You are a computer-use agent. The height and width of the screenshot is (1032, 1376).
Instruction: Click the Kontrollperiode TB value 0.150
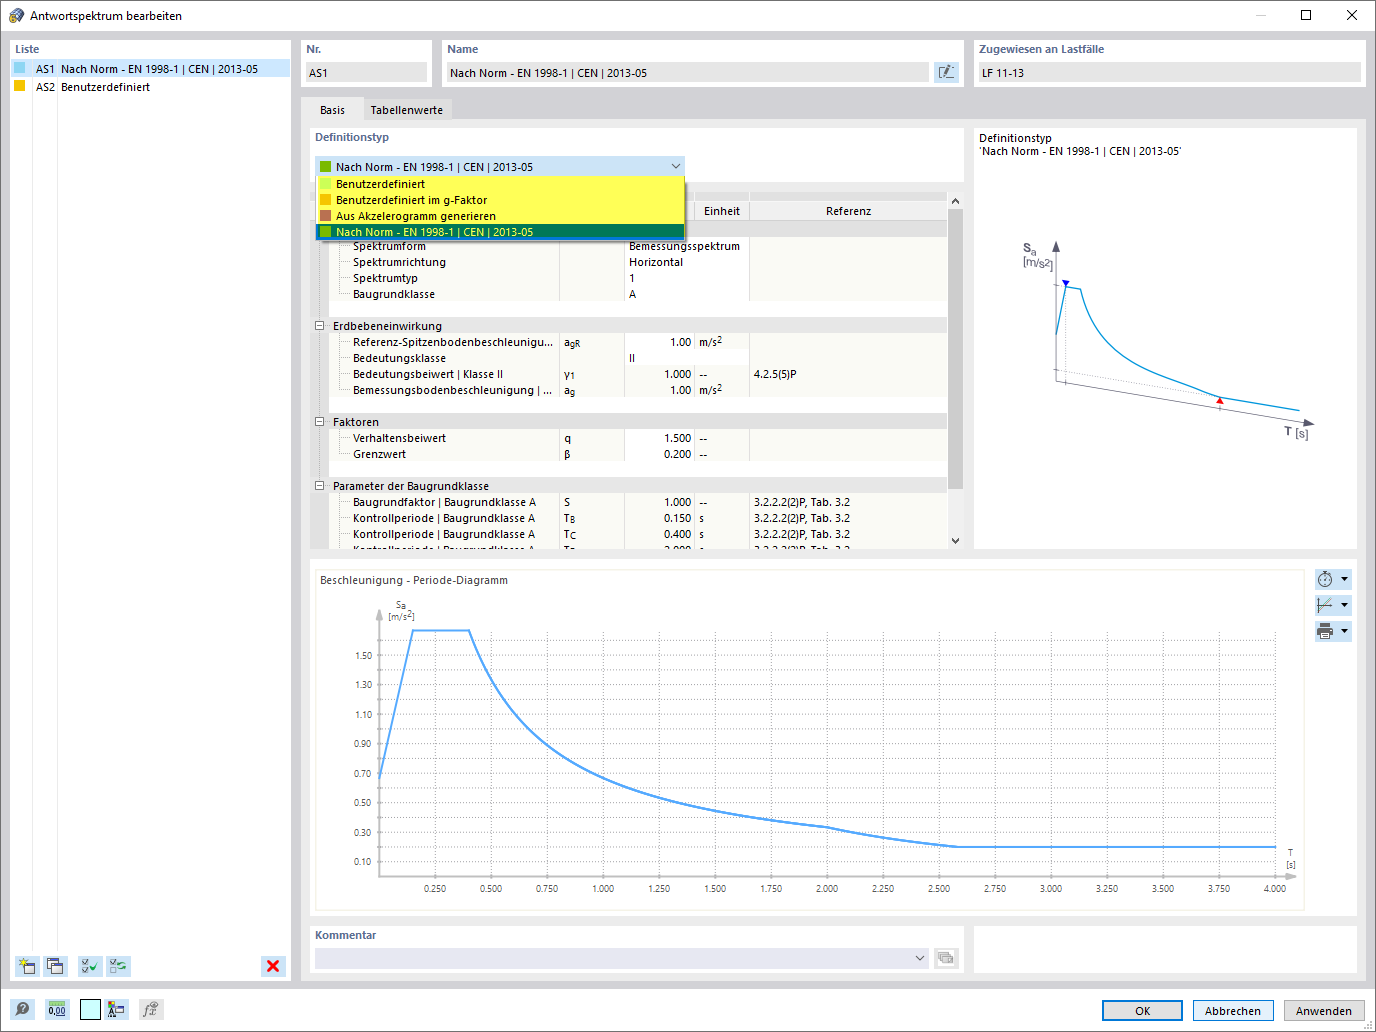click(x=659, y=518)
